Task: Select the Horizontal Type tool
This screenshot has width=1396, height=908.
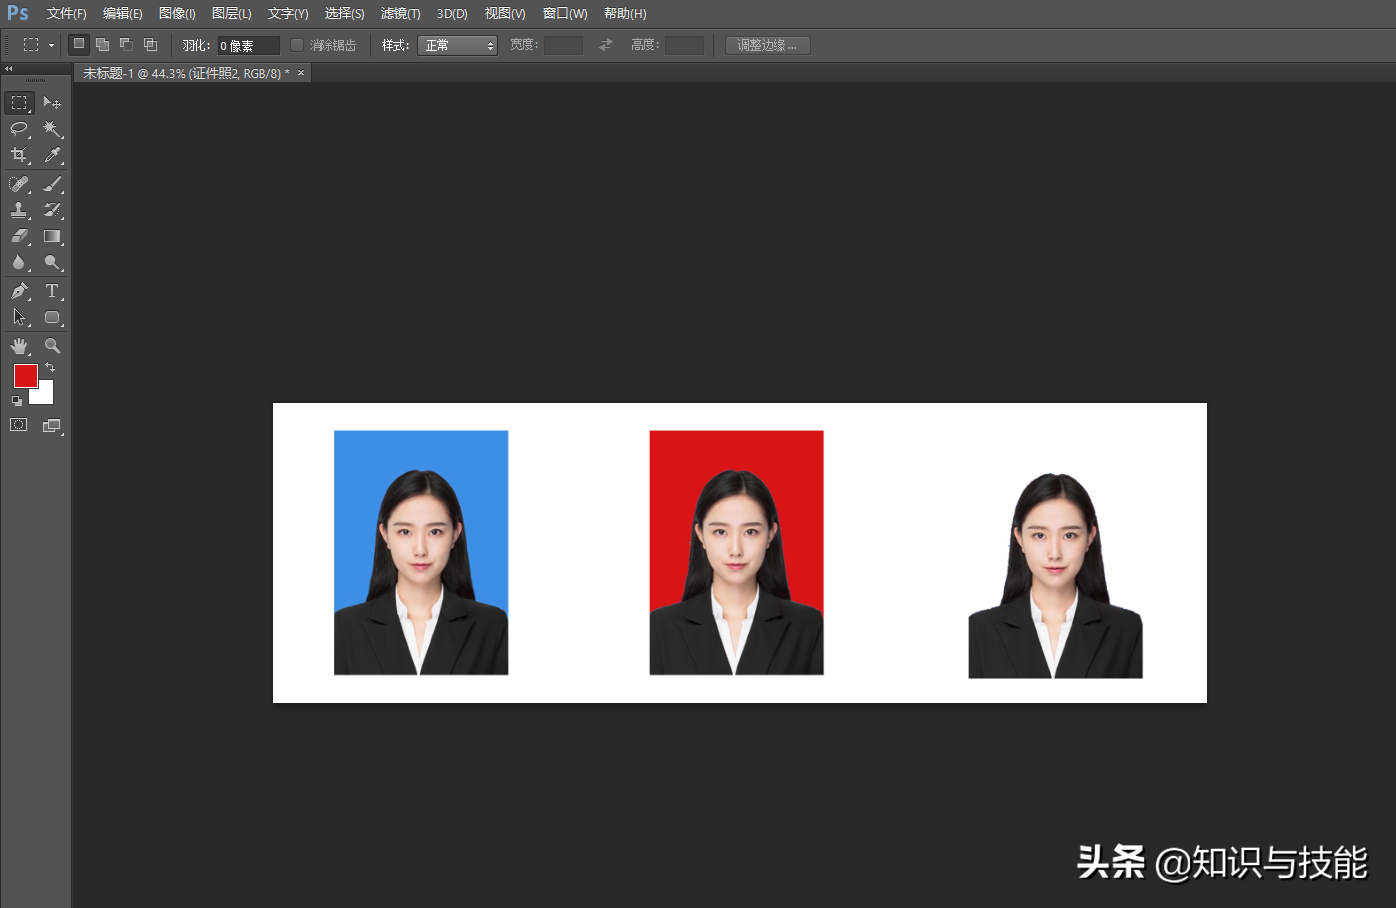Action: point(52,291)
